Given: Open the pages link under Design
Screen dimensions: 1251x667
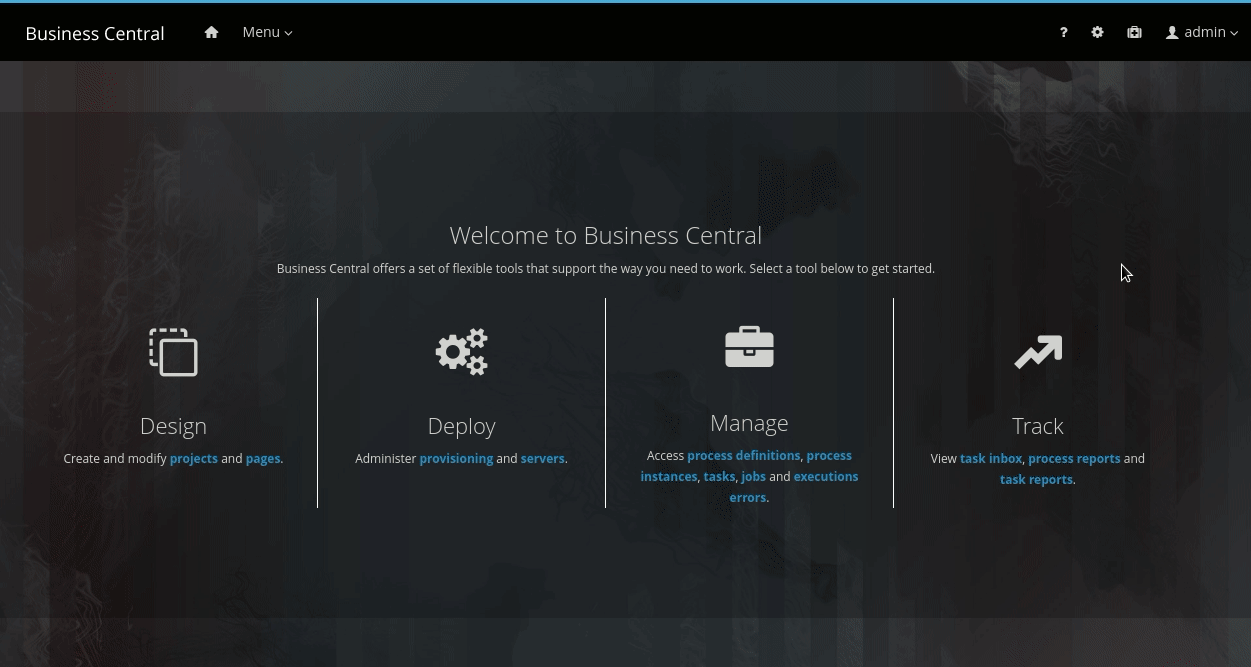Looking at the screenshot, I should (263, 458).
